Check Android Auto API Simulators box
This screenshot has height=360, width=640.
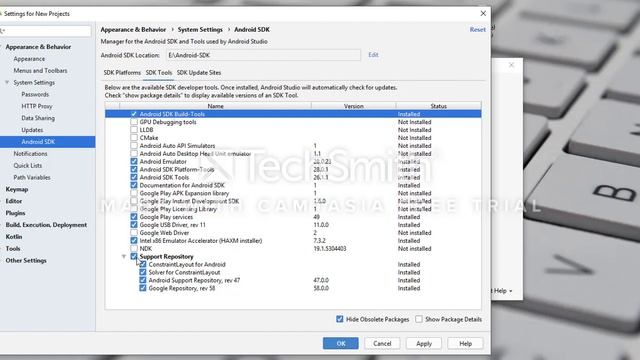[x=134, y=146]
